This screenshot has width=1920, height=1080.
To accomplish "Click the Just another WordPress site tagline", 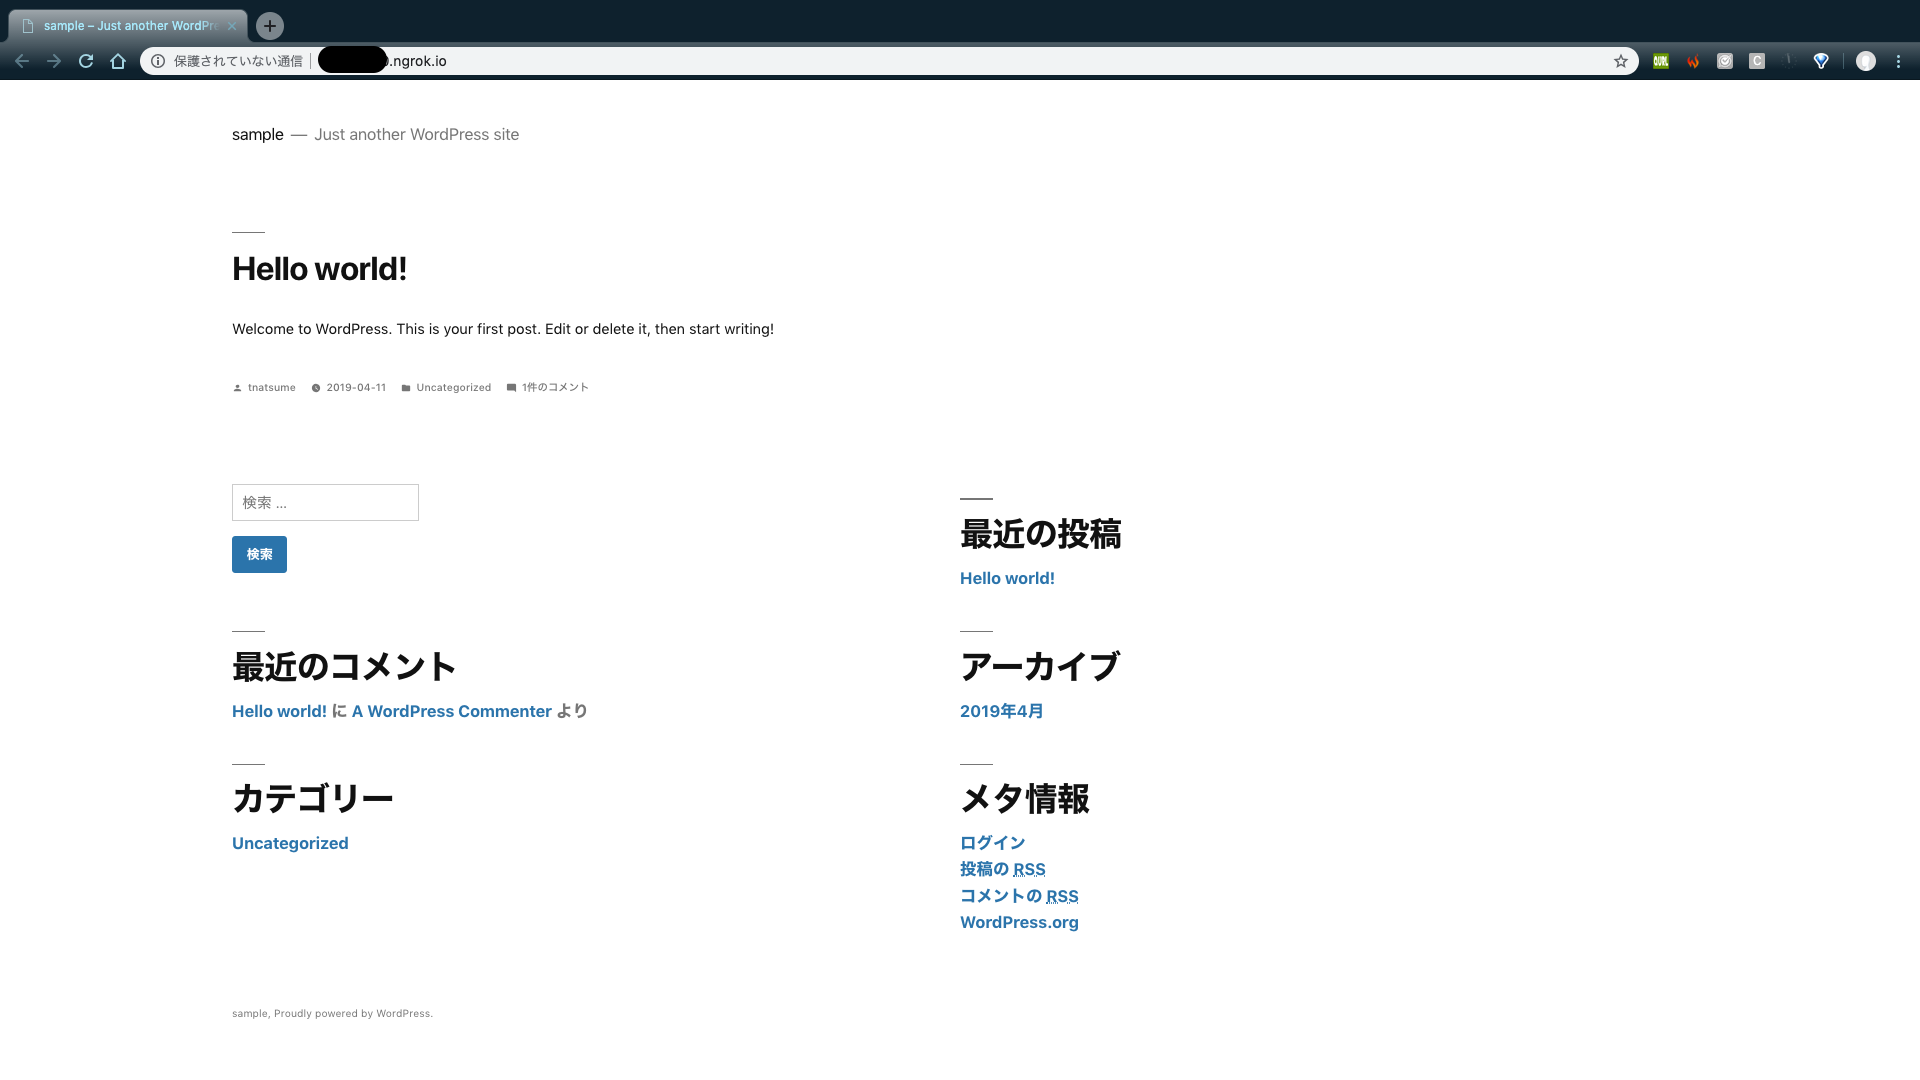I will tap(416, 134).
